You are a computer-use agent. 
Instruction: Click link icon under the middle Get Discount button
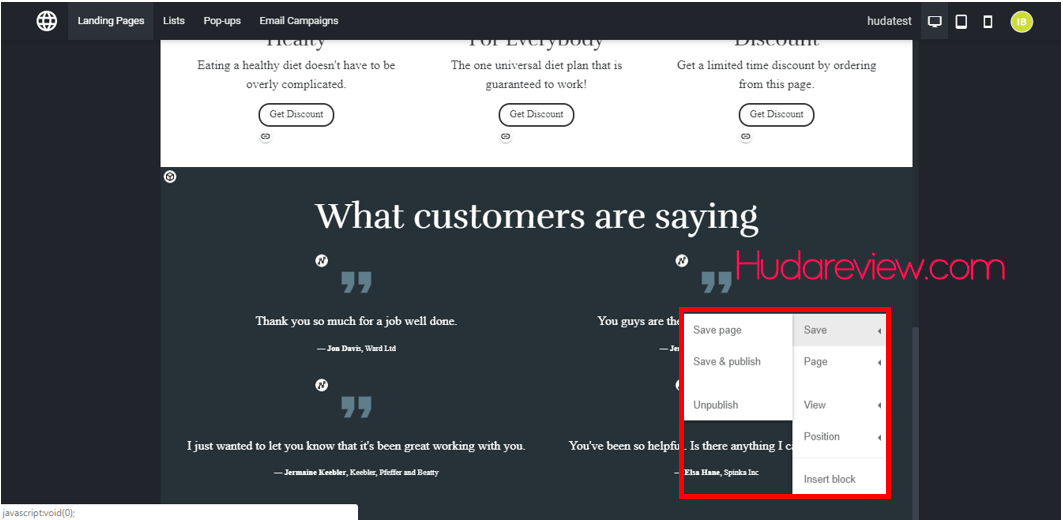(x=506, y=137)
